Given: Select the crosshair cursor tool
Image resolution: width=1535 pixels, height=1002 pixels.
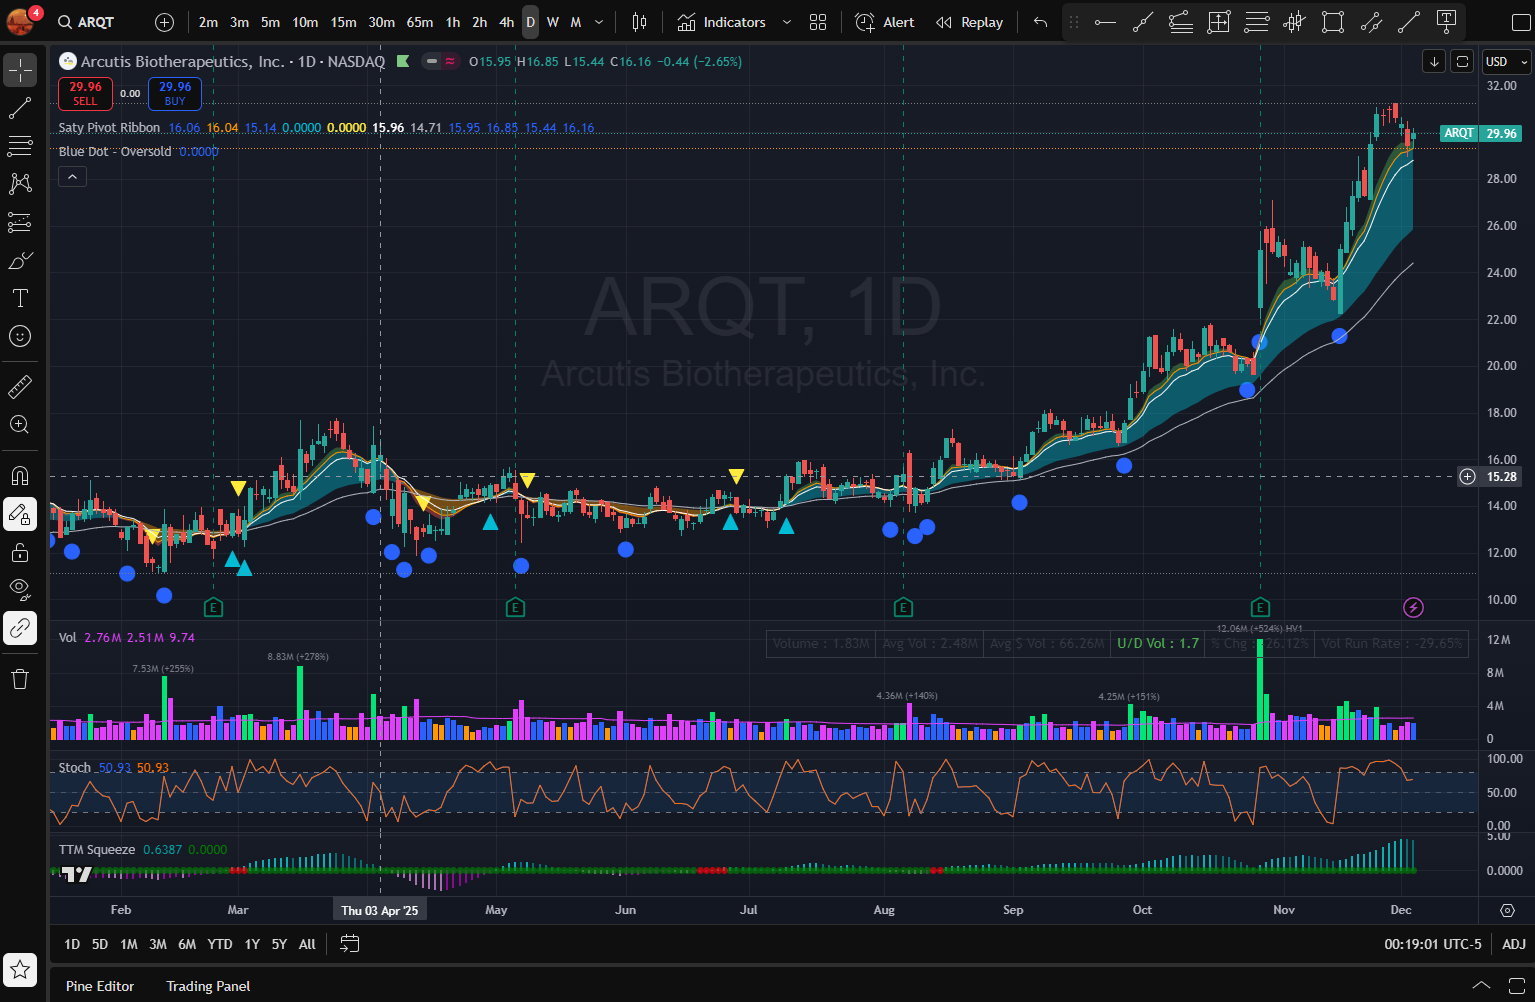Looking at the screenshot, I should 20,70.
